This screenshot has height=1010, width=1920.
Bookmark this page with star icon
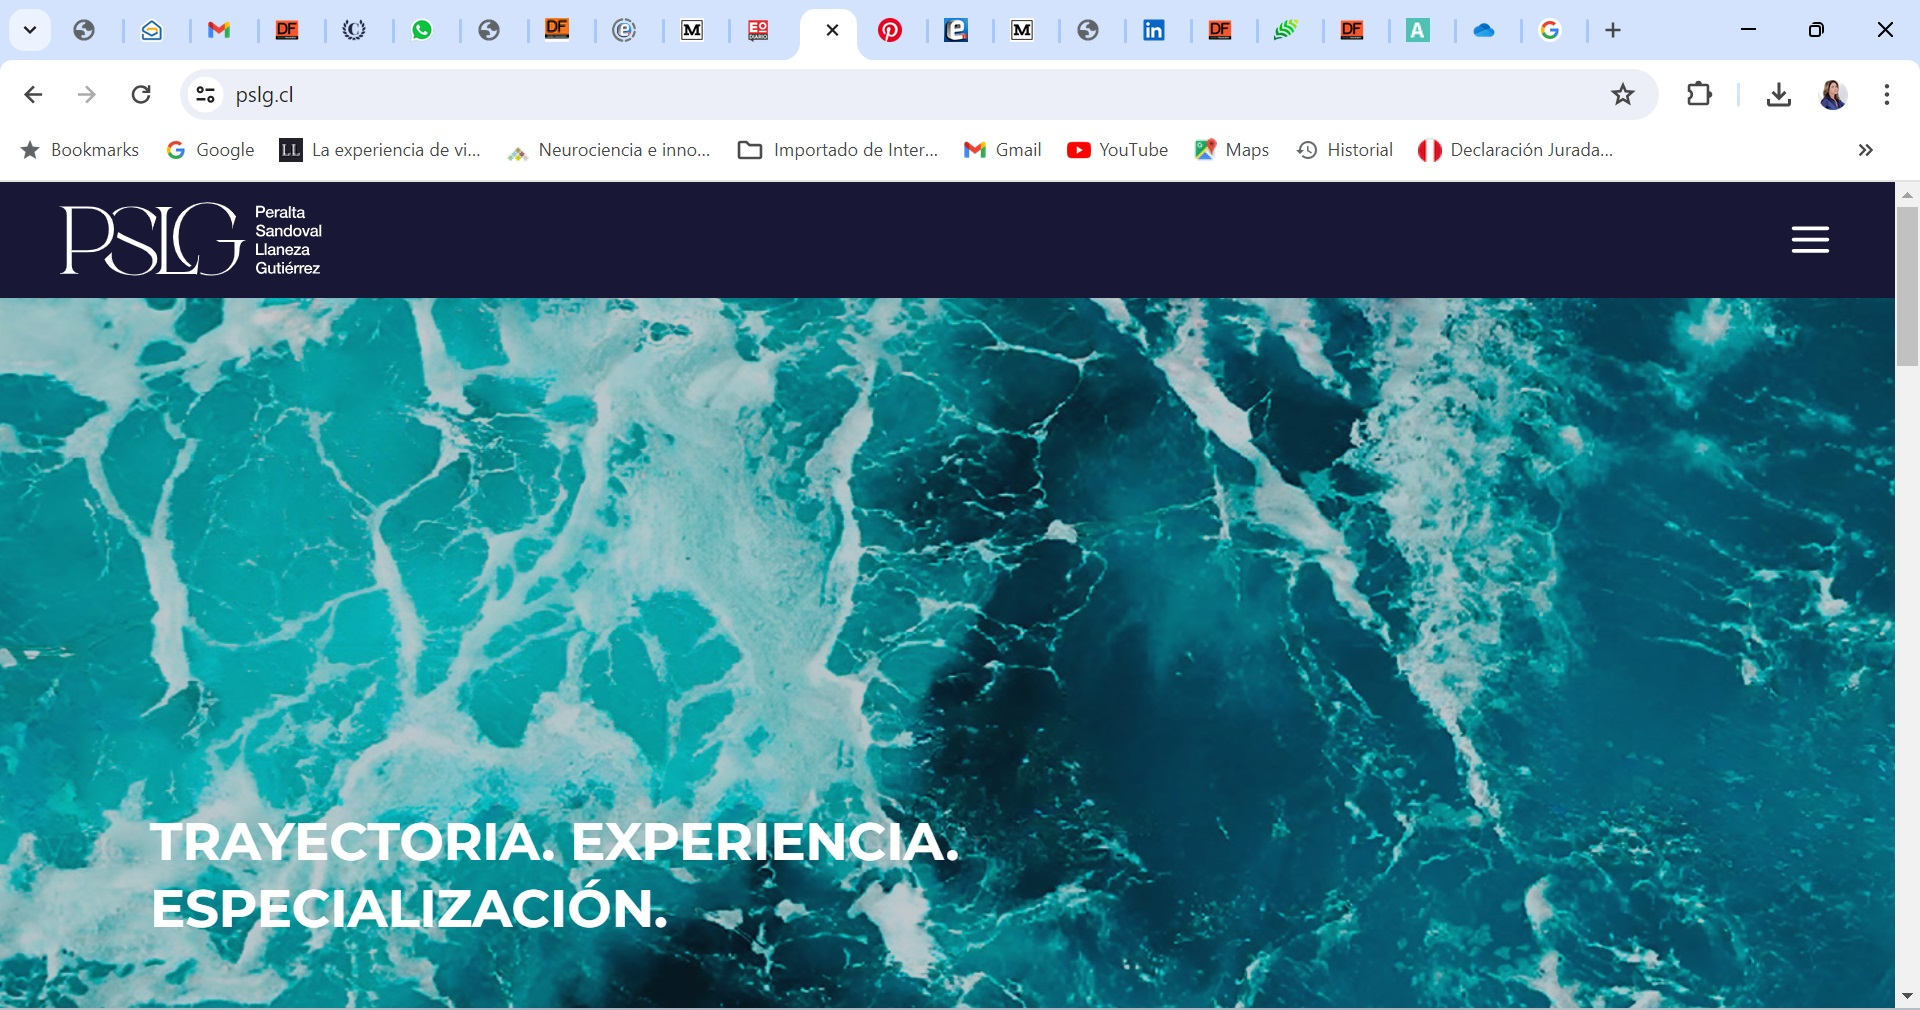[x=1622, y=95]
